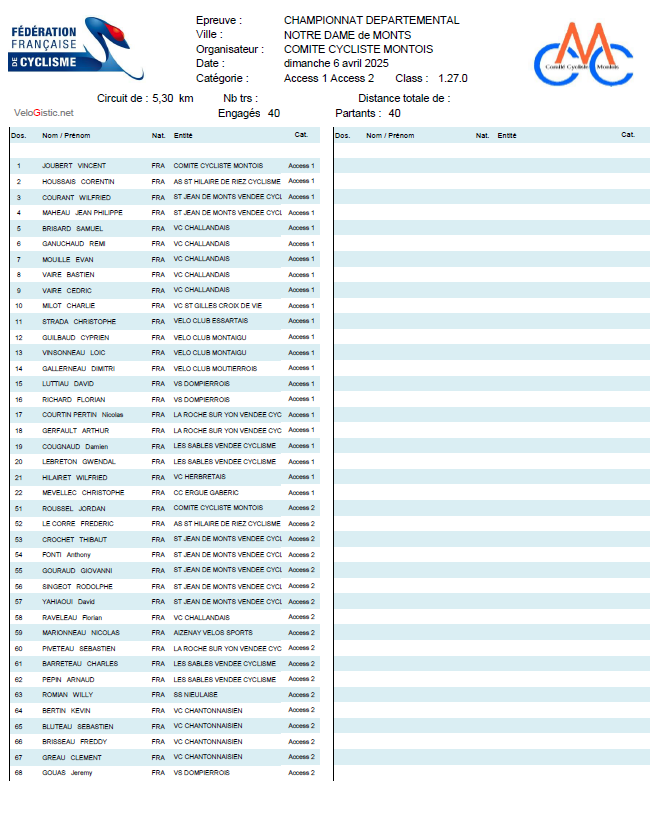The width and height of the screenshot is (665, 813).
Task: Select rider 'MAHEAU JEAN PHILIPPE'
Action: point(82,213)
